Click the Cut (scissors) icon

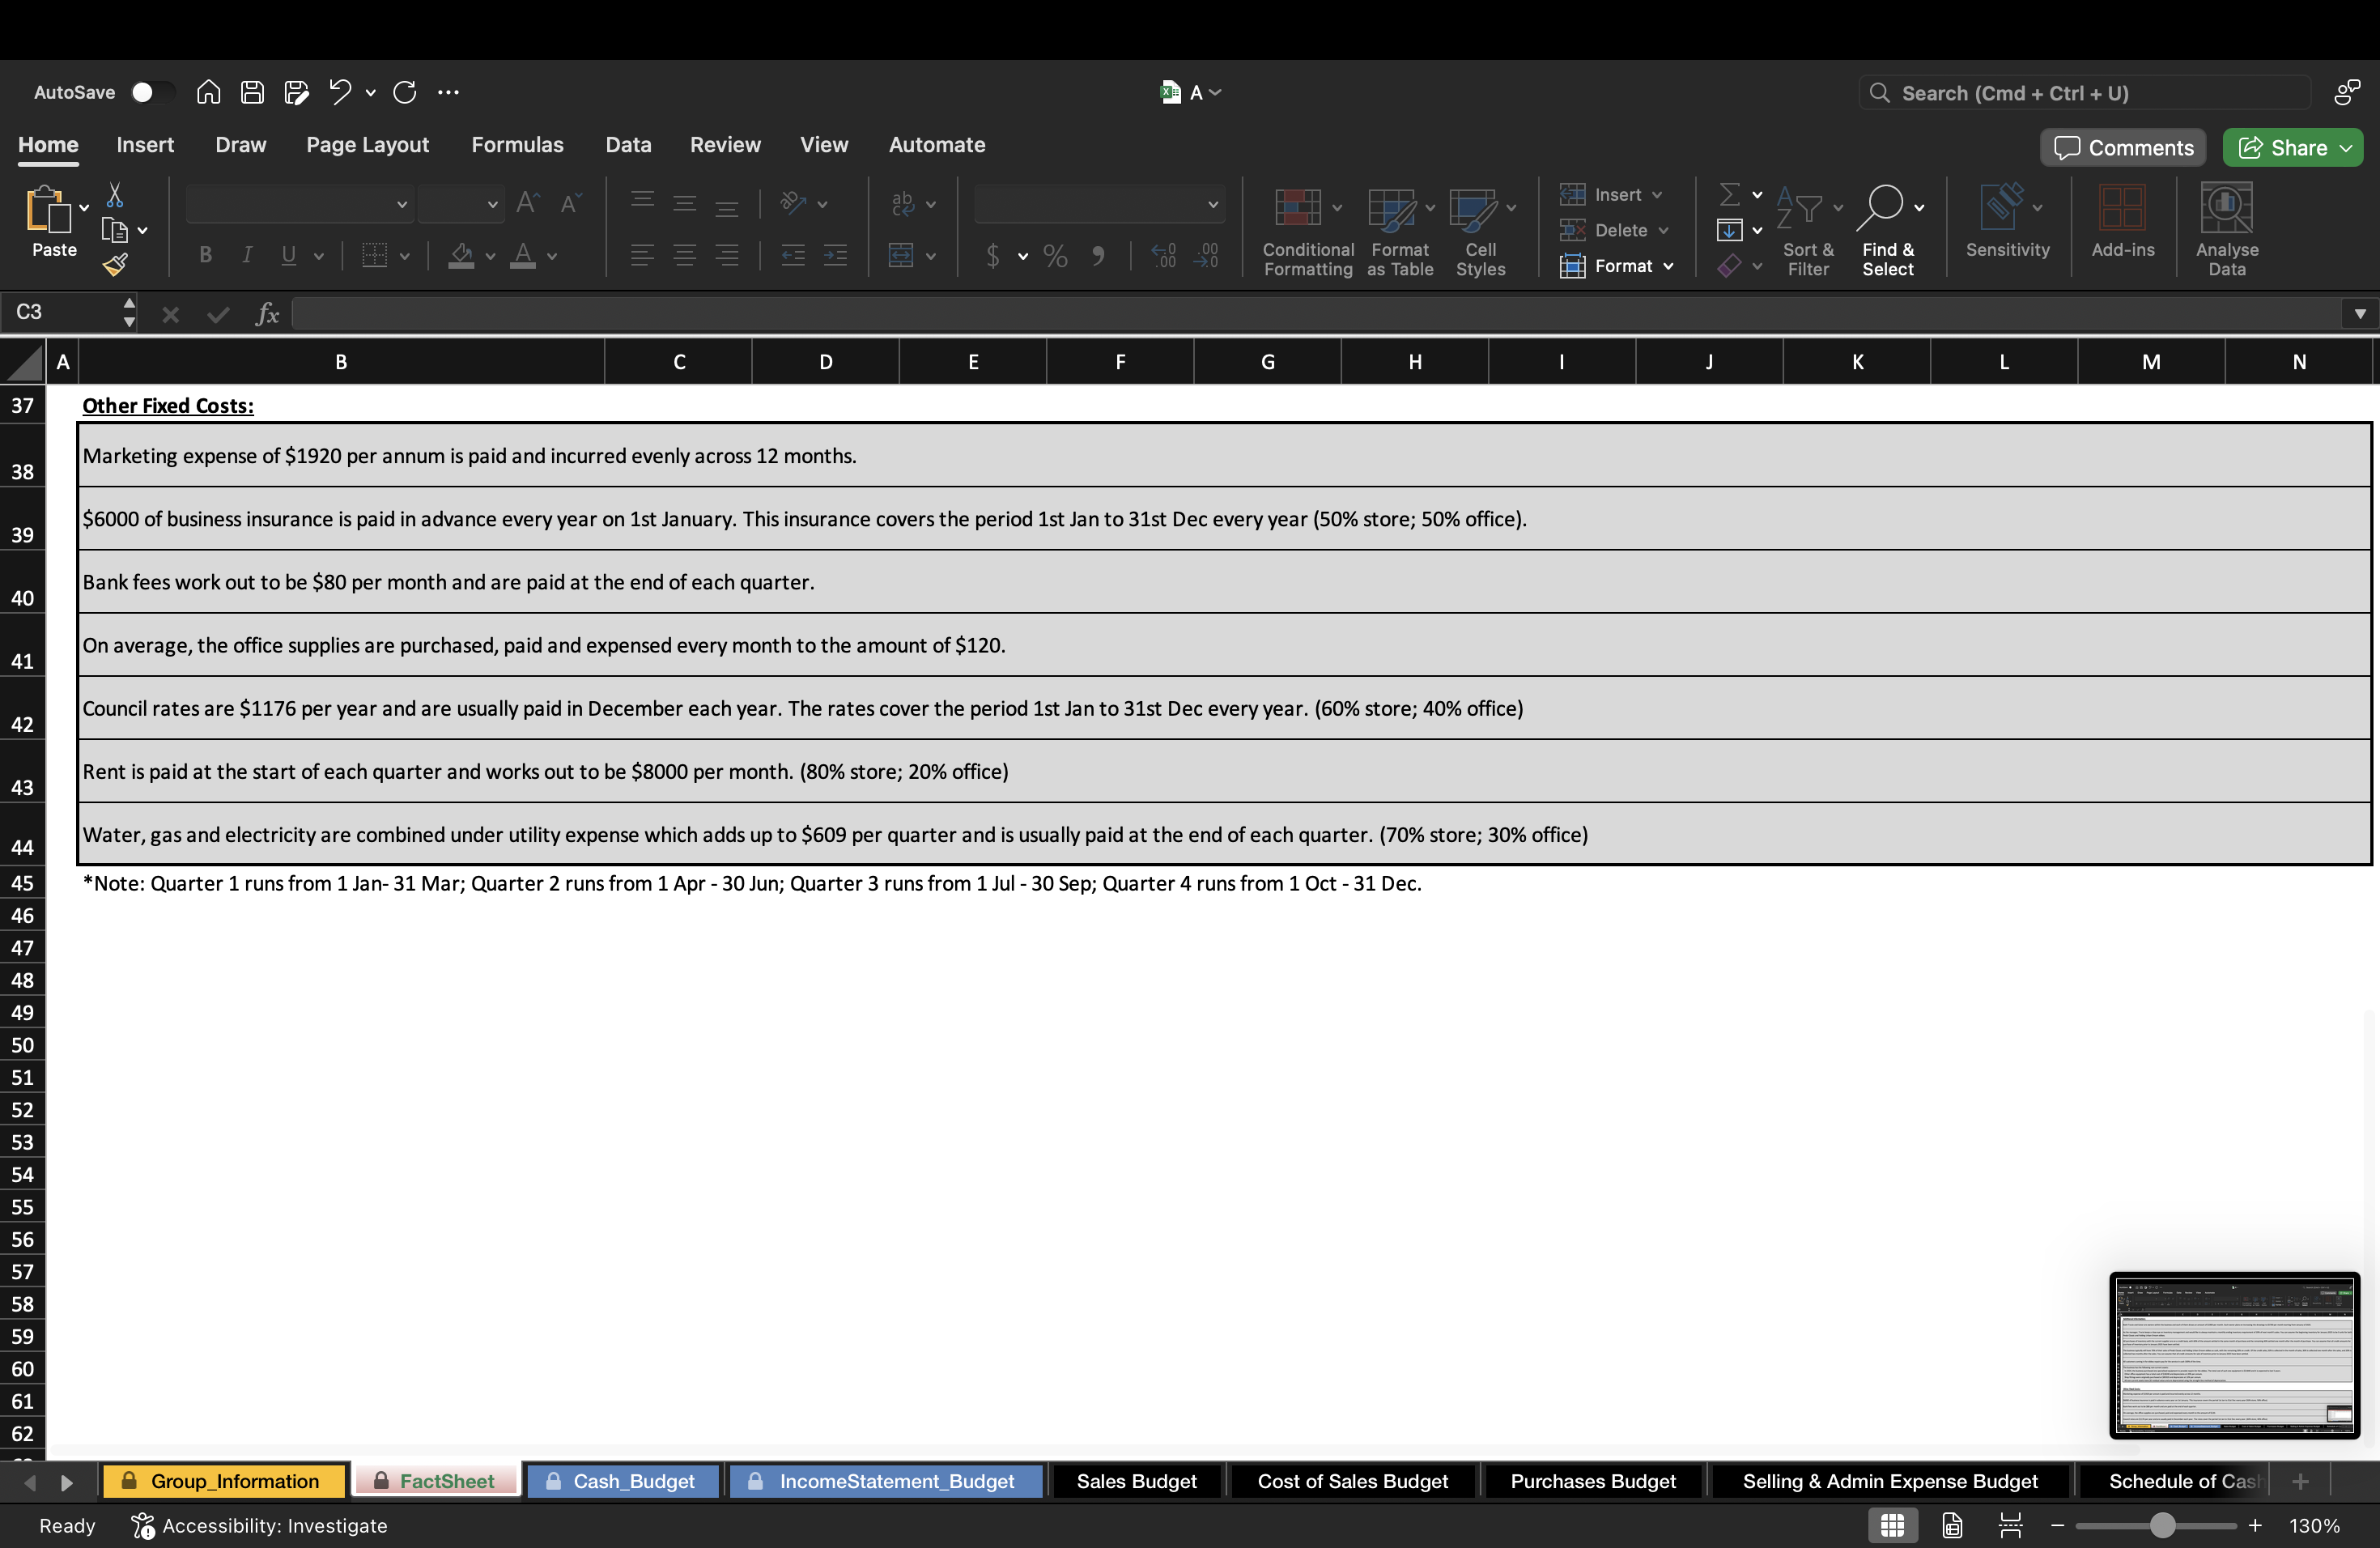click(116, 194)
